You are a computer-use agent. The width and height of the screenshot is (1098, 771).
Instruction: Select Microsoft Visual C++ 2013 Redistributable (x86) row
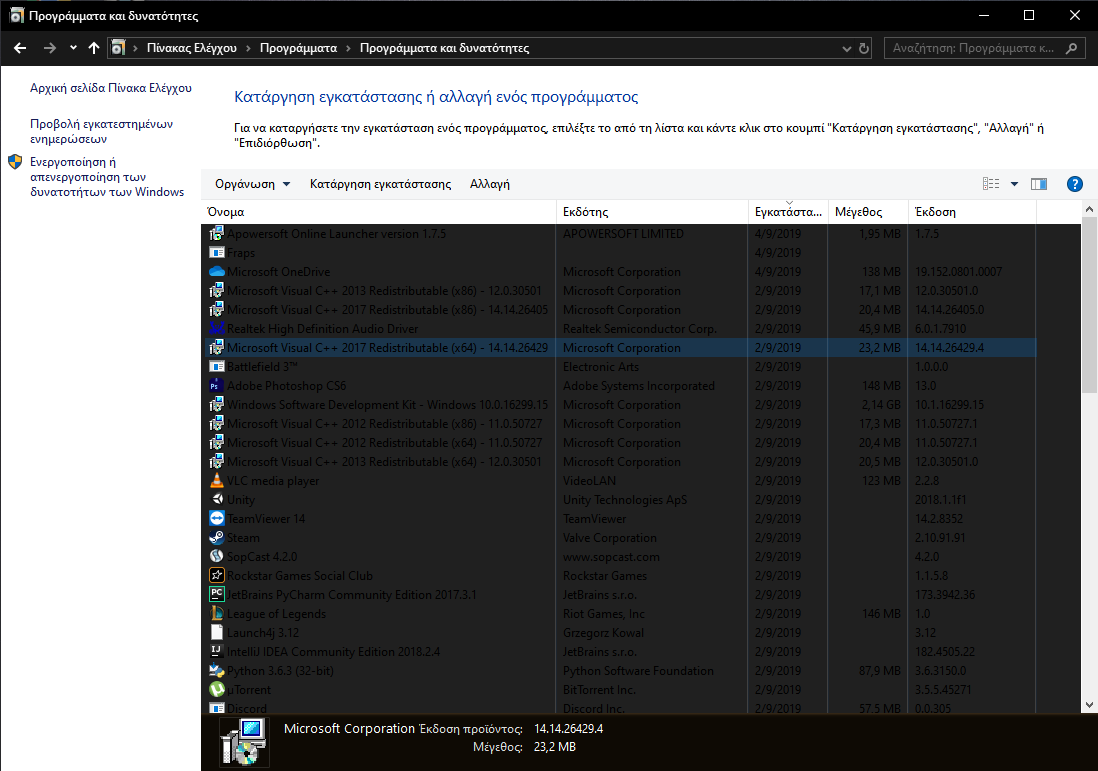(x=620, y=291)
